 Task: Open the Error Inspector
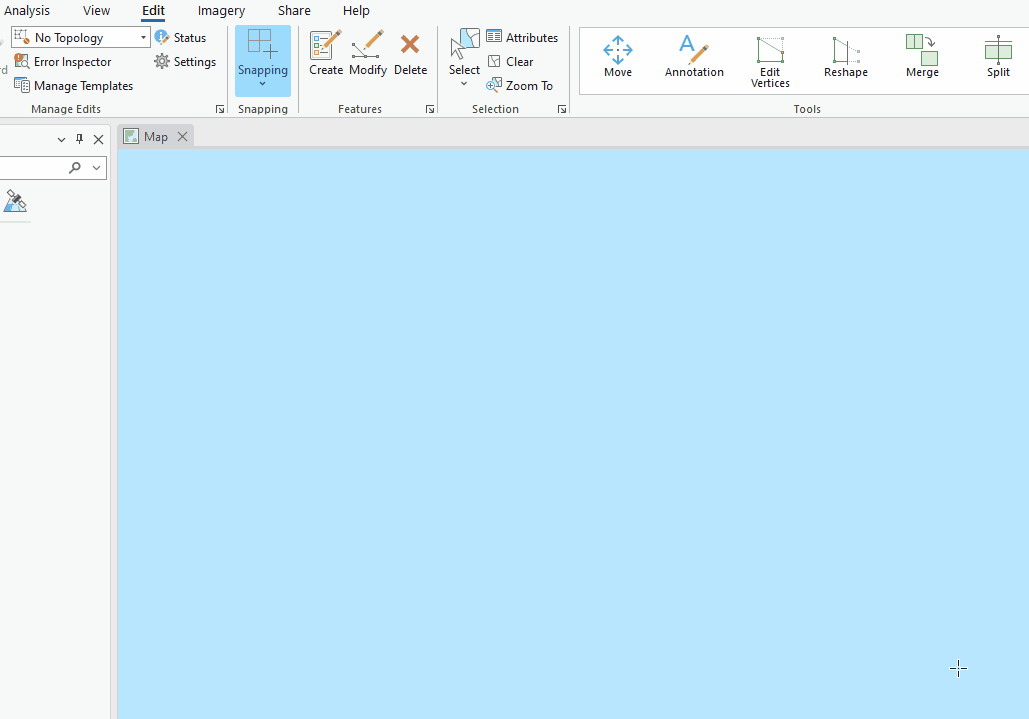pyautogui.click(x=63, y=61)
